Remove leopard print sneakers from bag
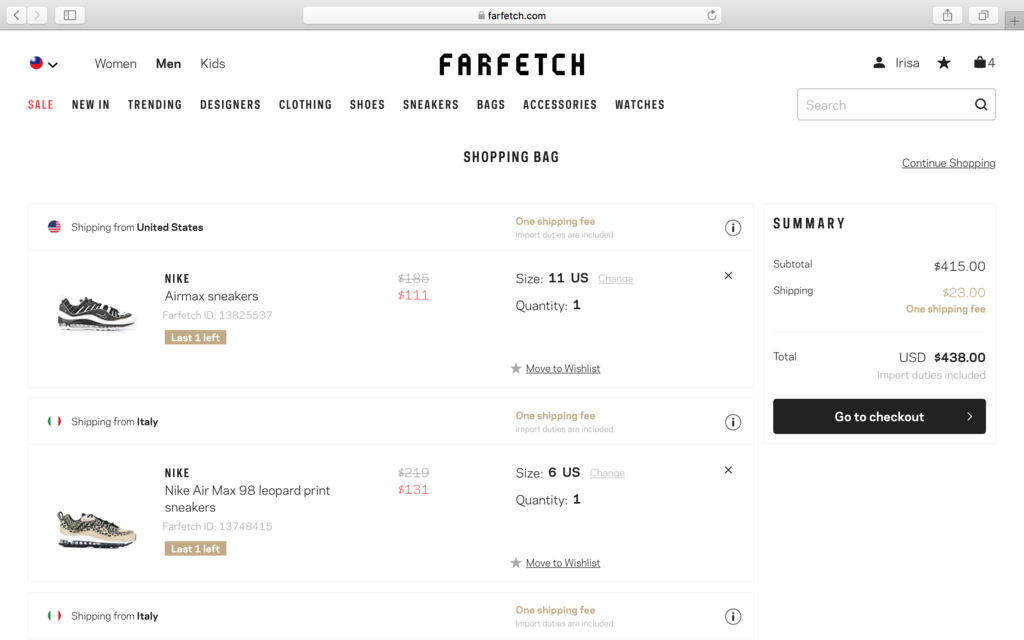1024x640 pixels. tap(728, 470)
